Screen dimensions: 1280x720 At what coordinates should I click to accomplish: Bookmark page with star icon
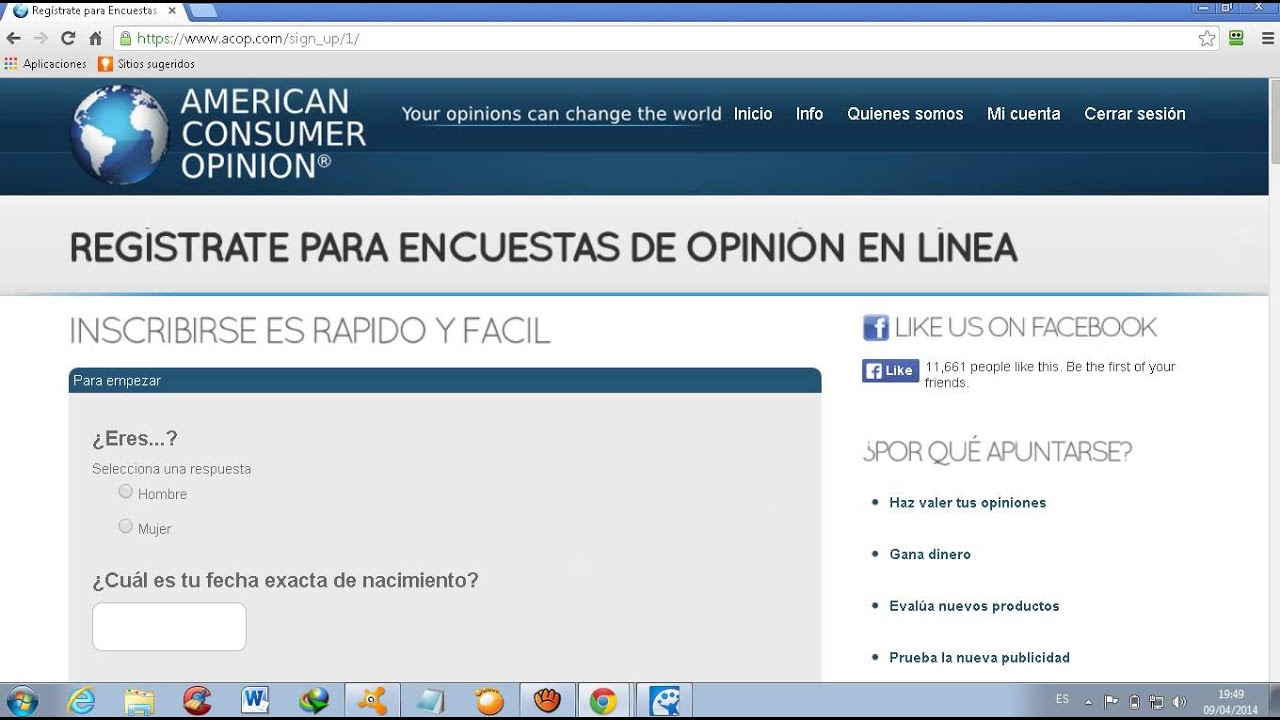click(1207, 38)
